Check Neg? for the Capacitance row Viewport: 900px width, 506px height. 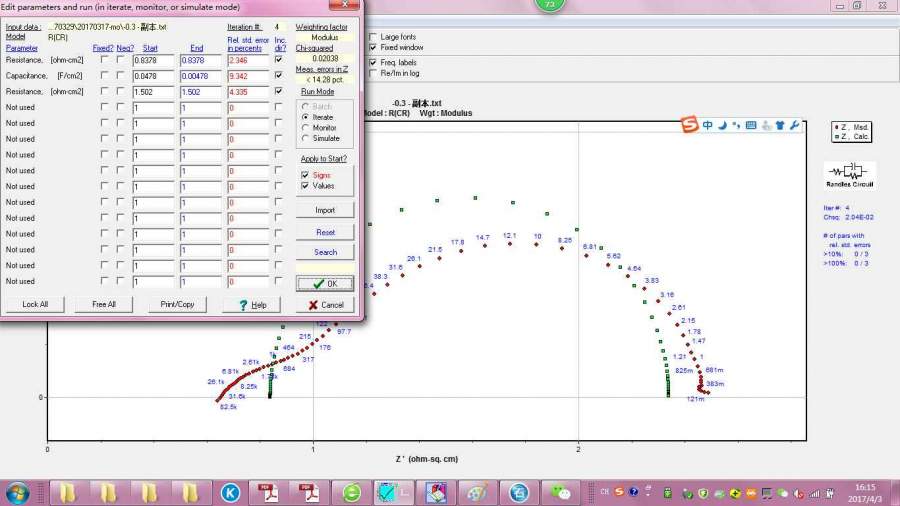pos(120,75)
